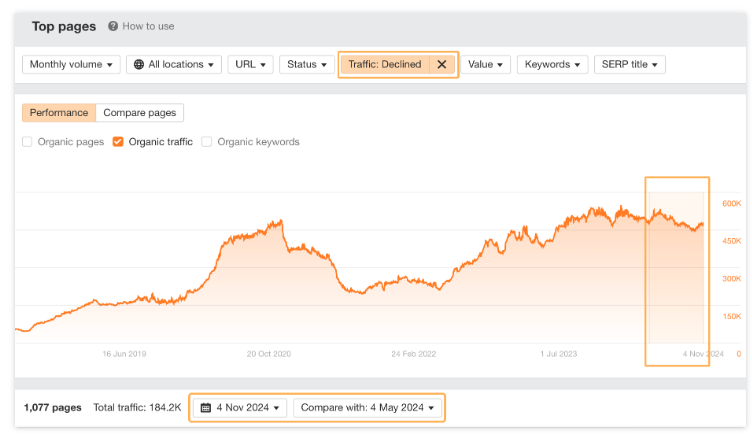Expand the Keywords filter dropdown

tap(552, 64)
